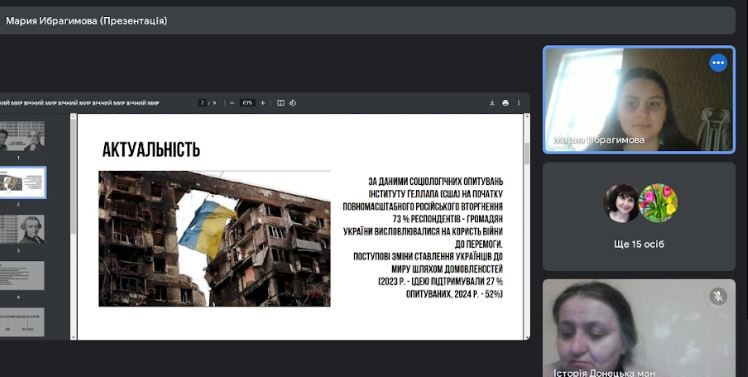Click the PDF page vertical scrollbar
Image resolution: width=748 pixels, height=377 pixels.
pos(527,227)
